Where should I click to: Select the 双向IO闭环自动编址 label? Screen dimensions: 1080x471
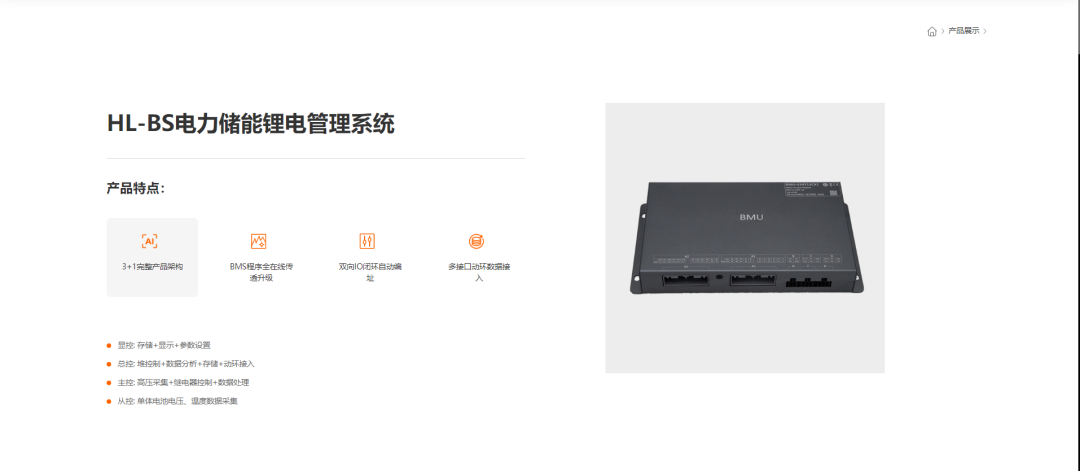click(x=370, y=271)
